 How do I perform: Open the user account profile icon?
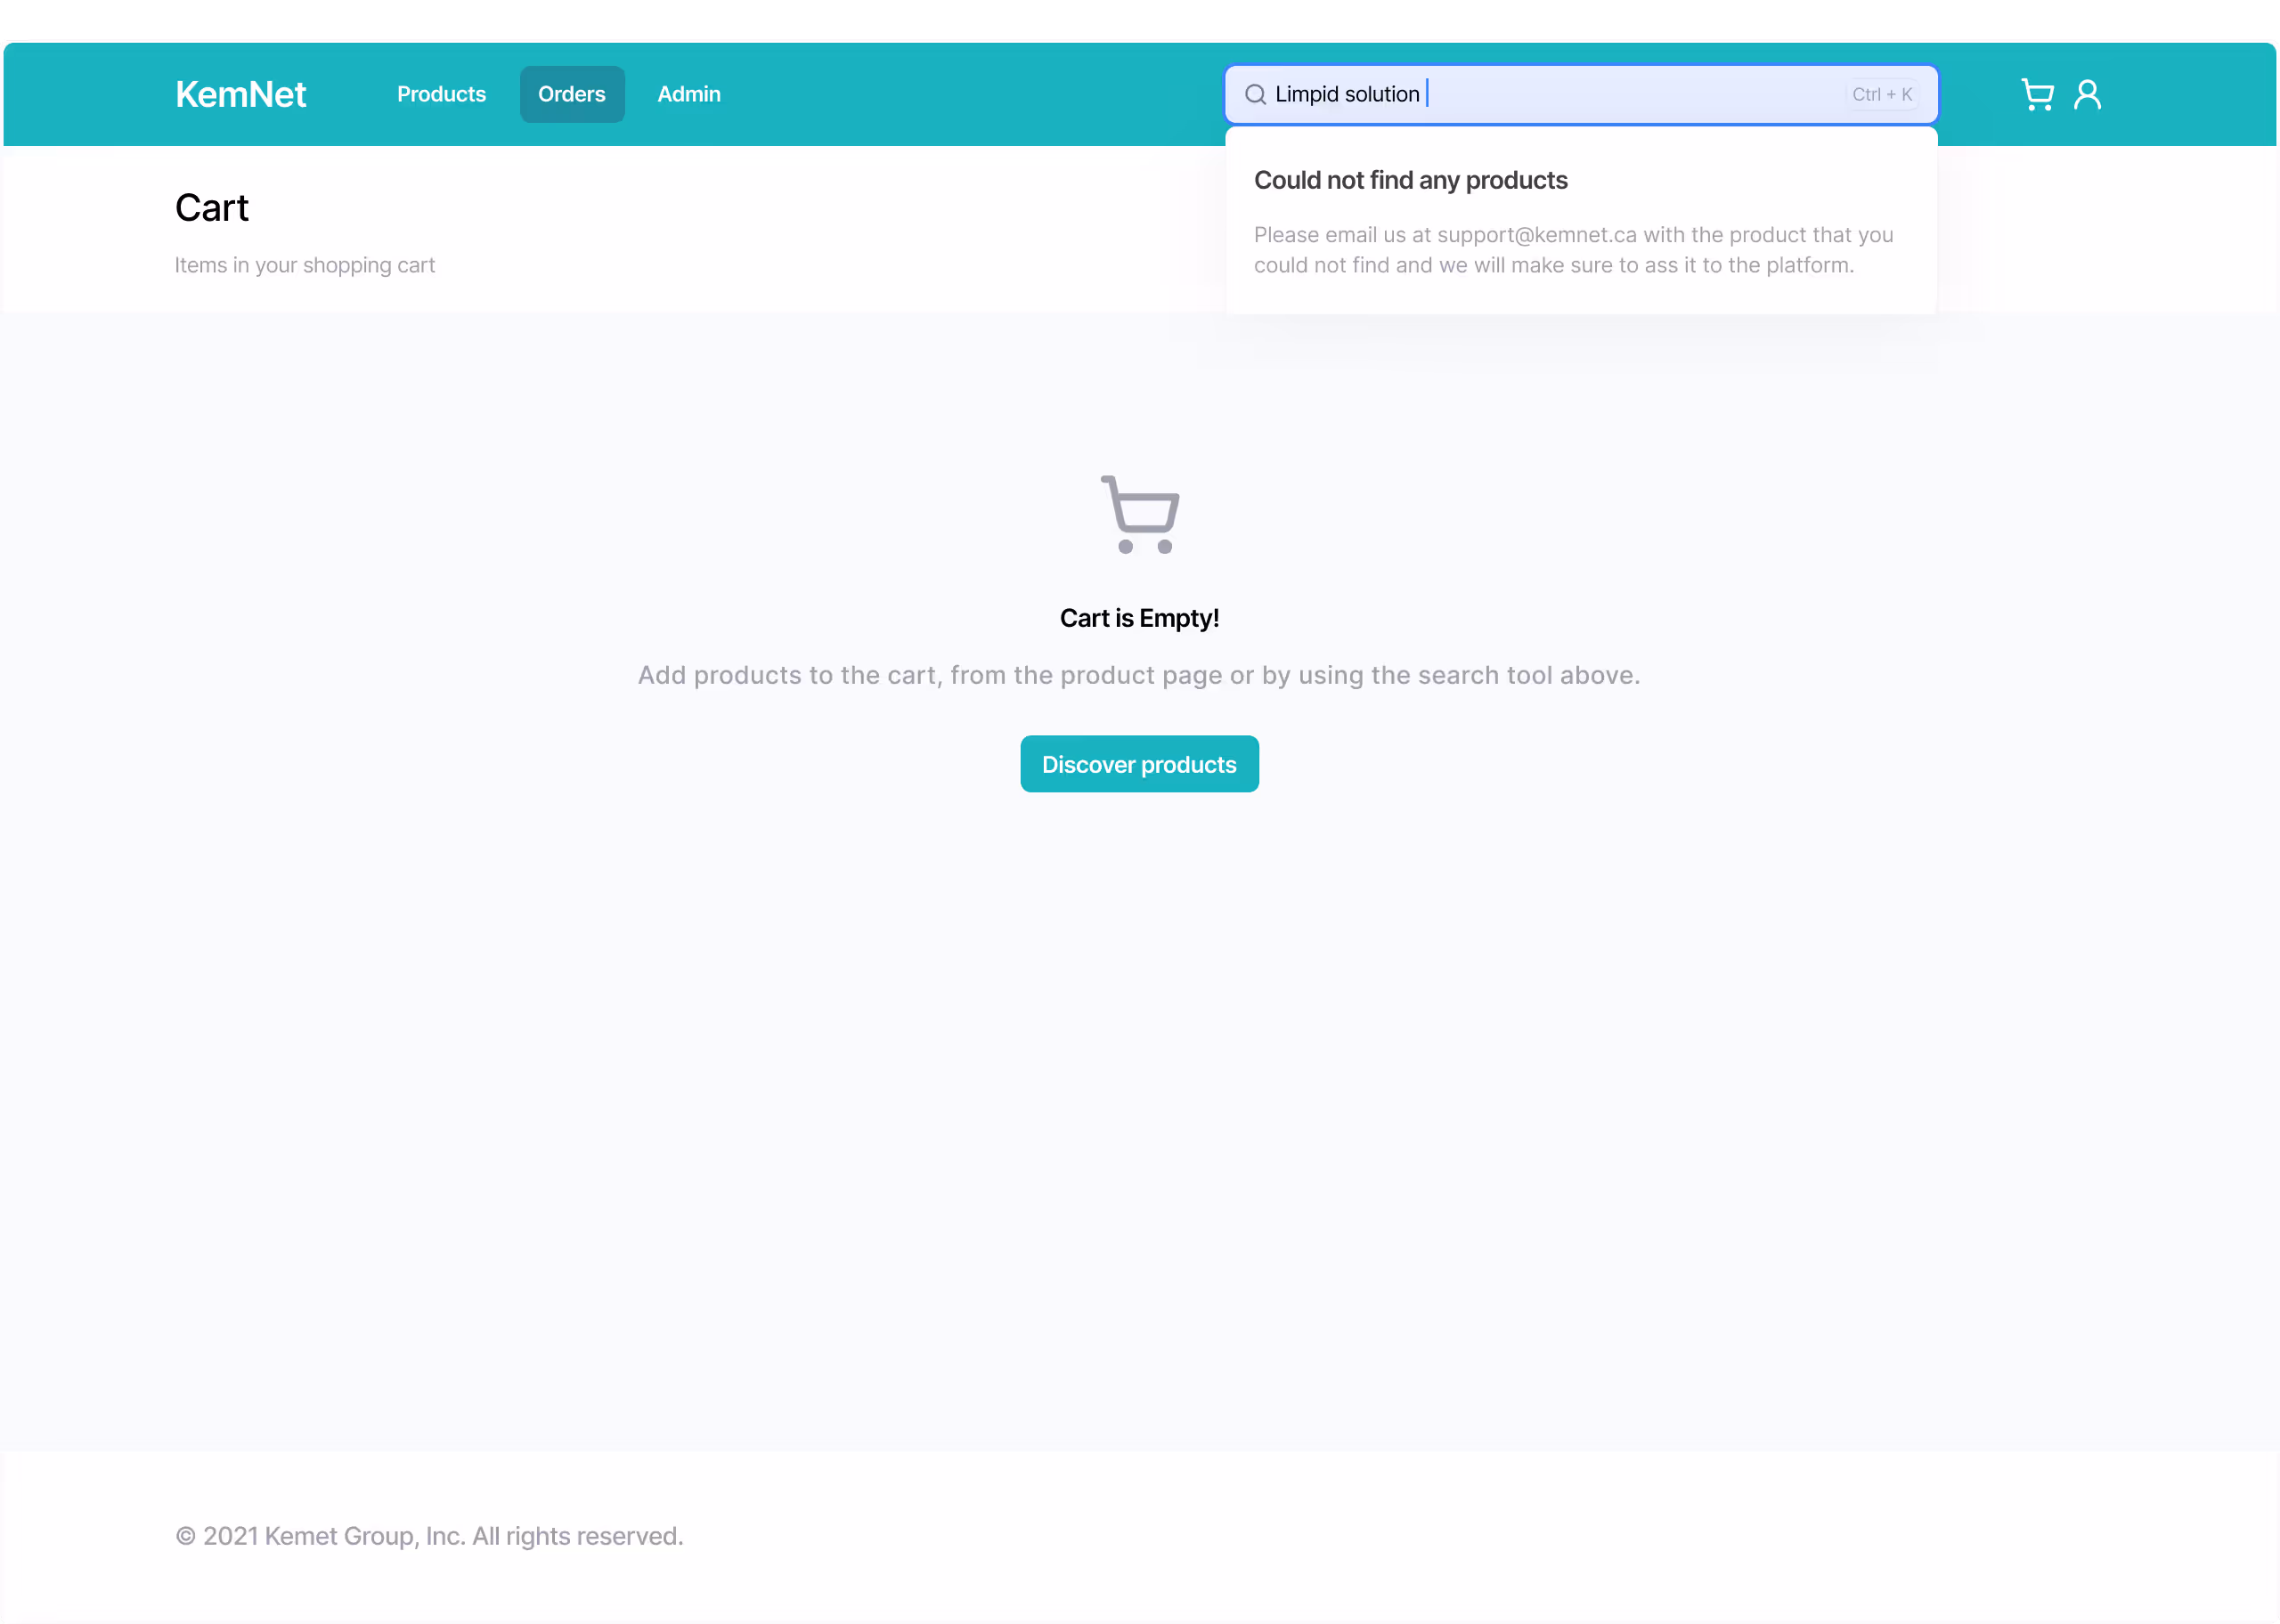click(x=2087, y=95)
